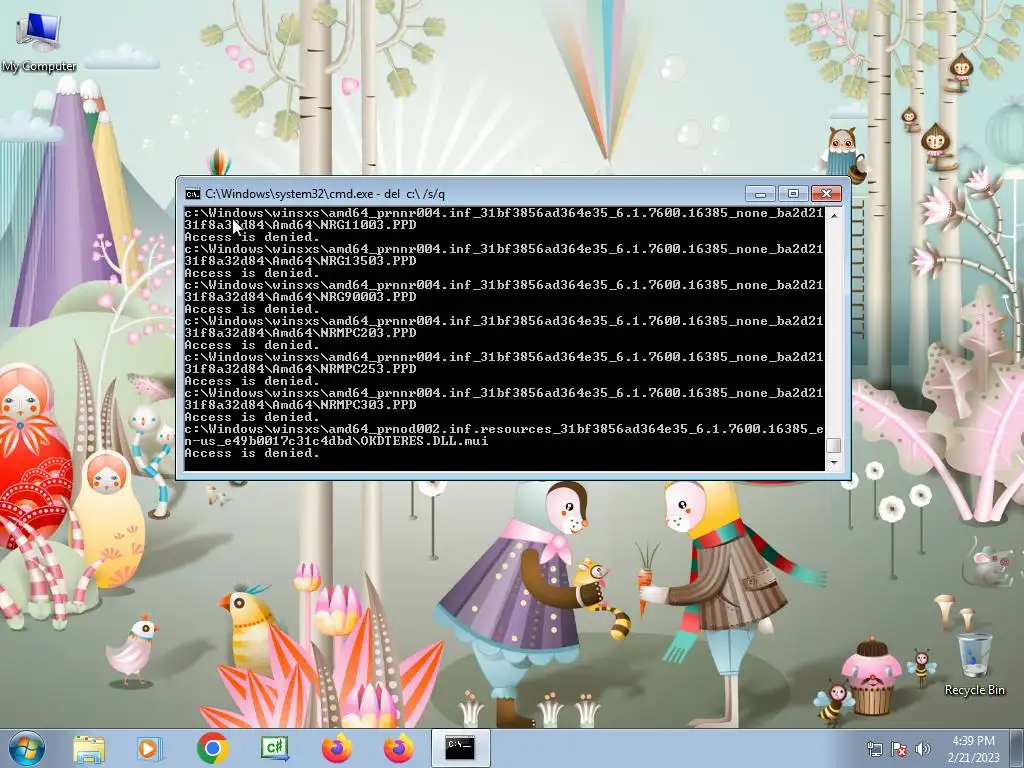Click the NRG13503.PPD text in console
The image size is (1024, 768).
tap(368, 261)
